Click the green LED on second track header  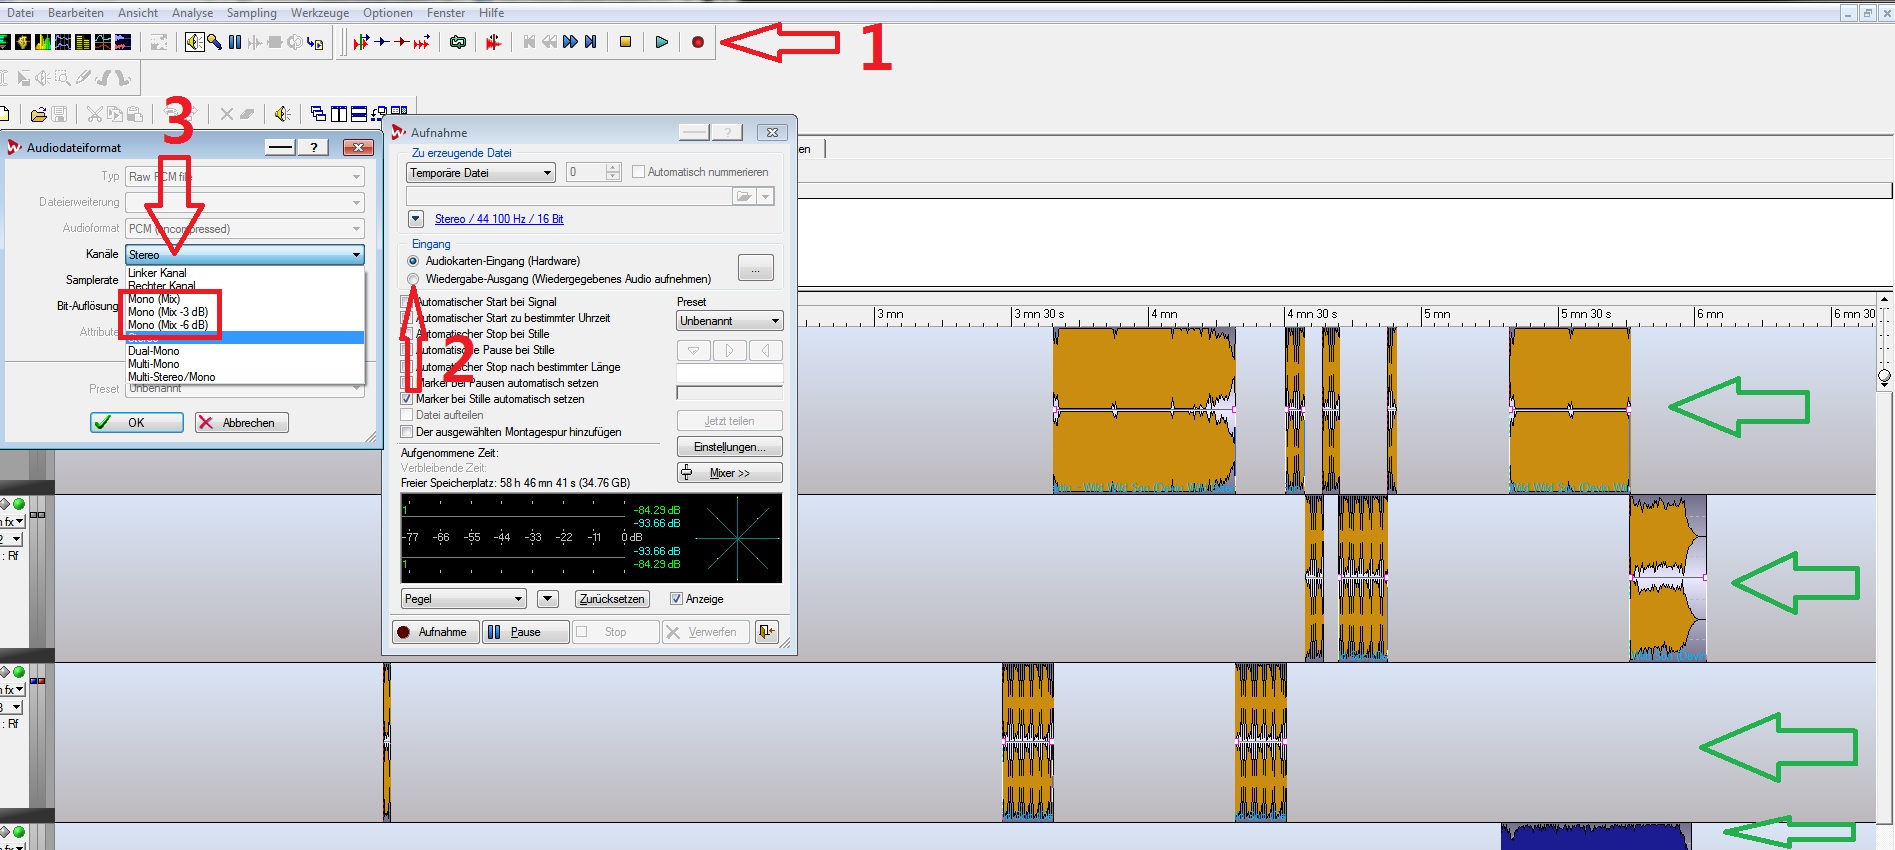pos(19,504)
